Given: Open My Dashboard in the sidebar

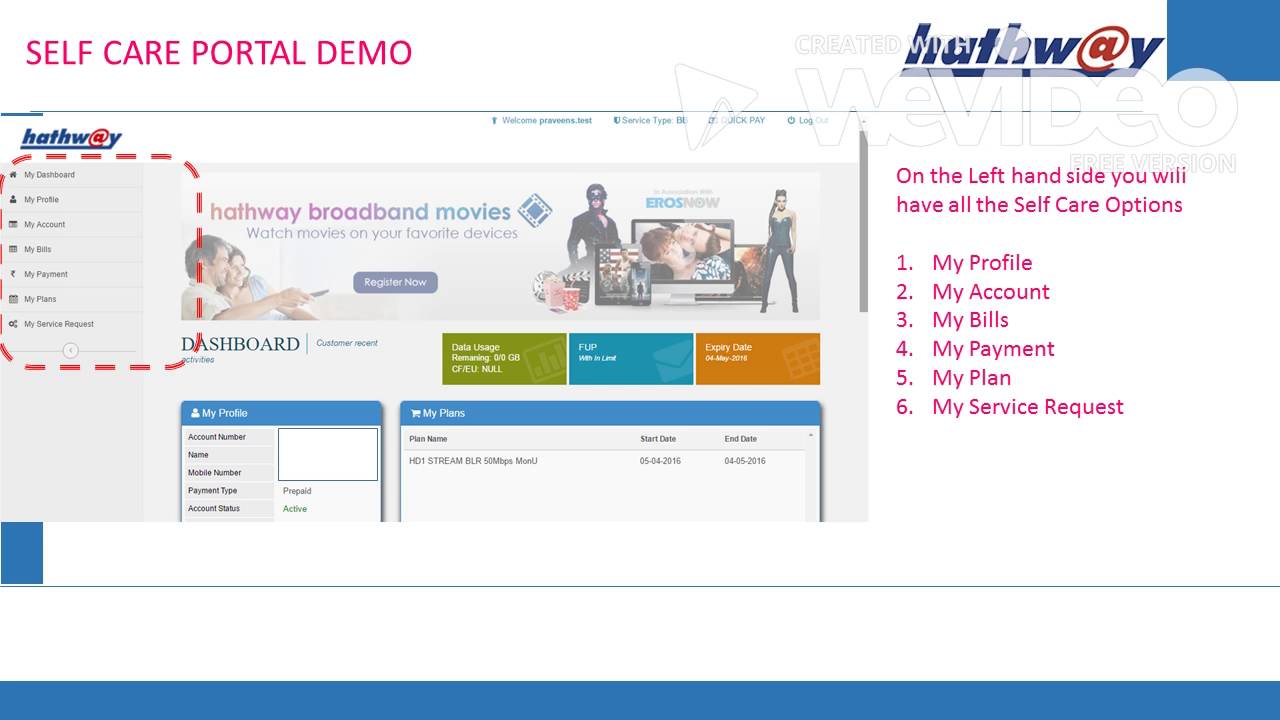Looking at the screenshot, I should click(x=71, y=174).
